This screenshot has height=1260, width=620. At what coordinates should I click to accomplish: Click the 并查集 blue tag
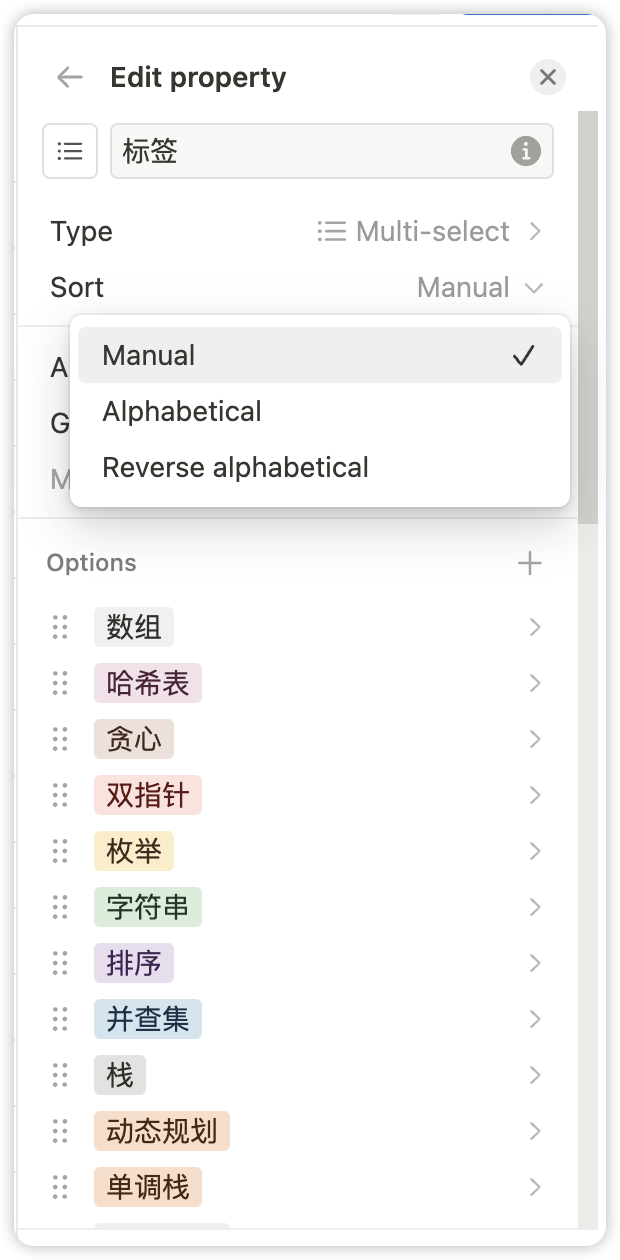[148, 1019]
